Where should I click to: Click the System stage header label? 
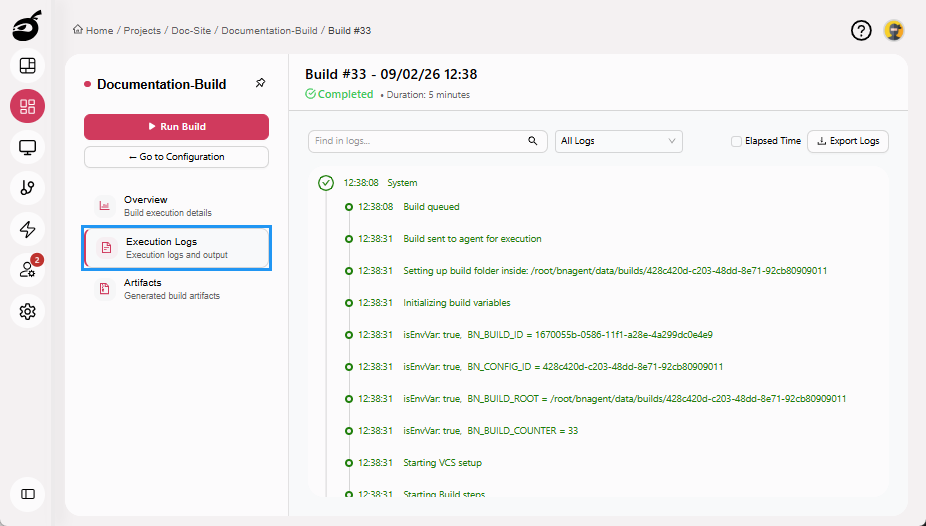[402, 183]
